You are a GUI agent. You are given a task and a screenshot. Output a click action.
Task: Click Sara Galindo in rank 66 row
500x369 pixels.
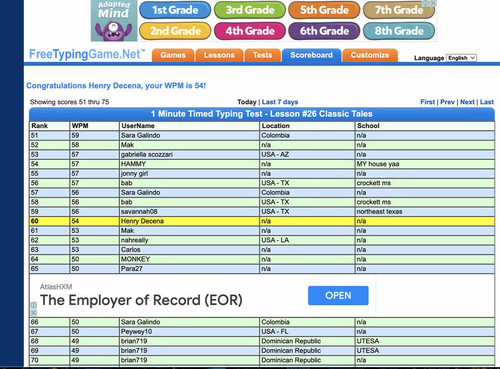tap(141, 322)
